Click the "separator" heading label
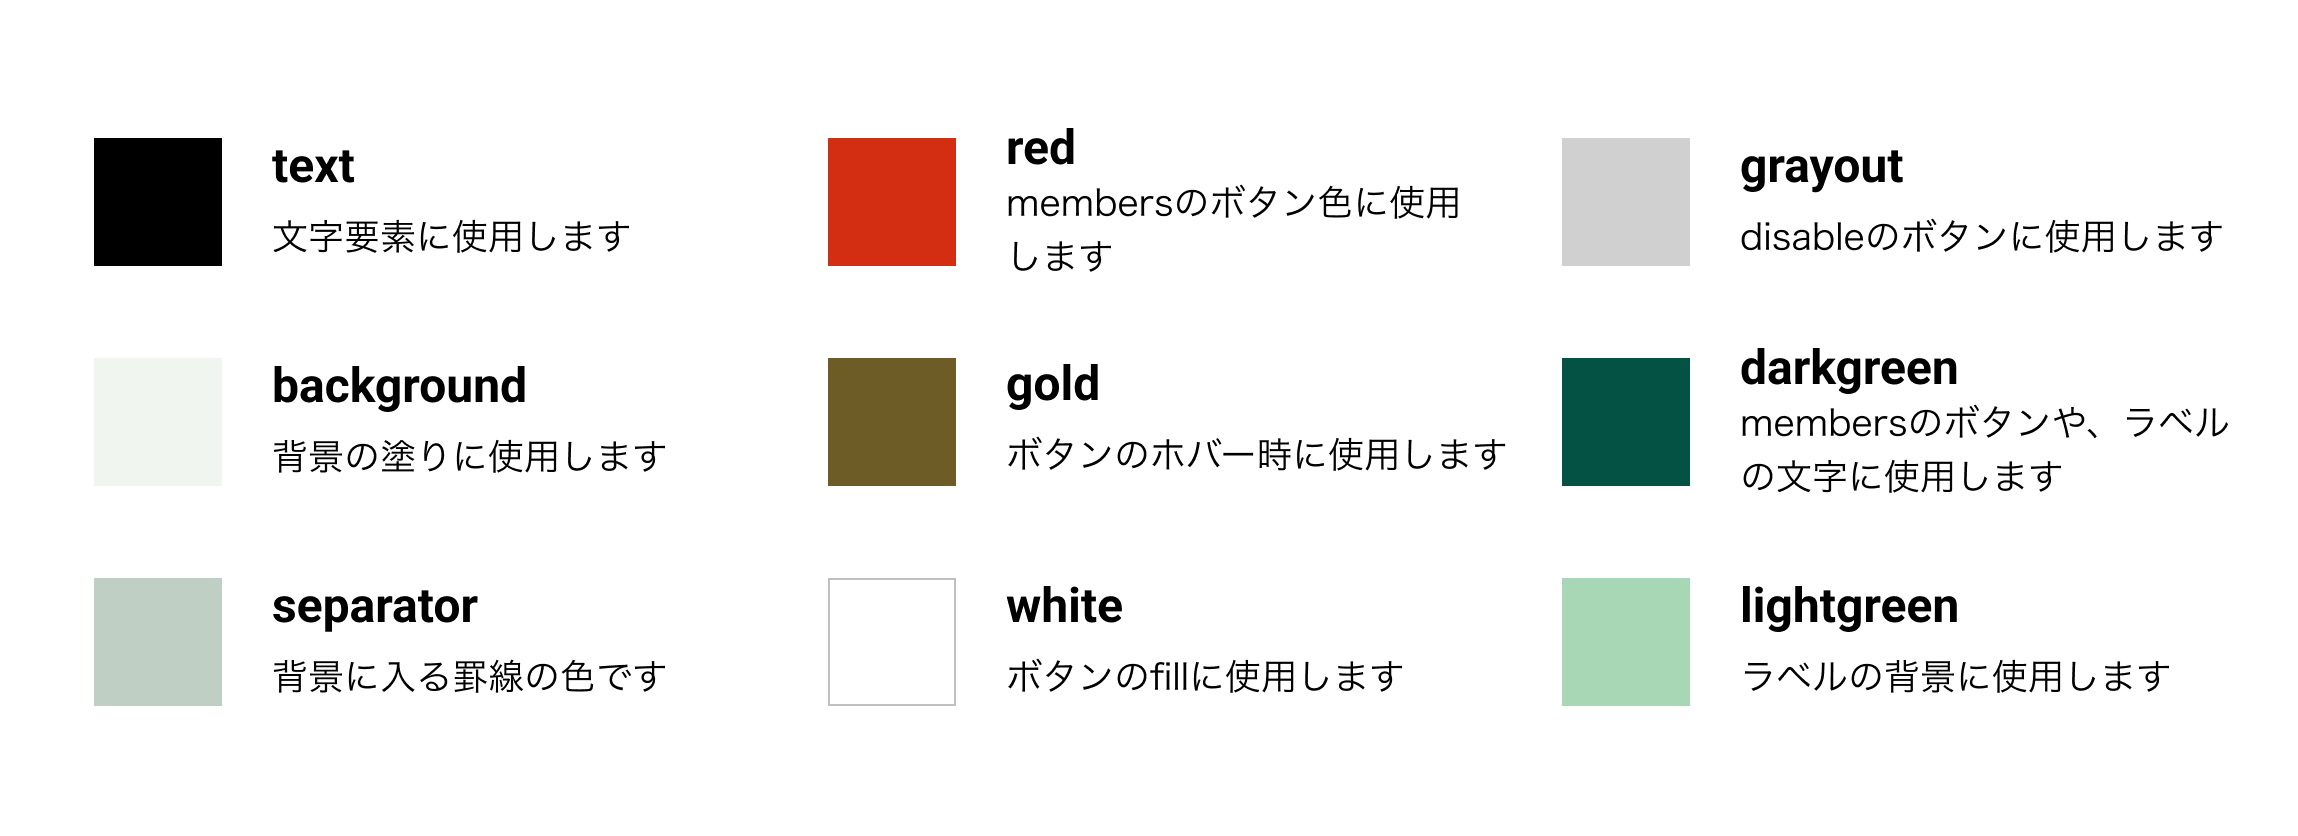The image size is (2298, 836). [x=375, y=607]
